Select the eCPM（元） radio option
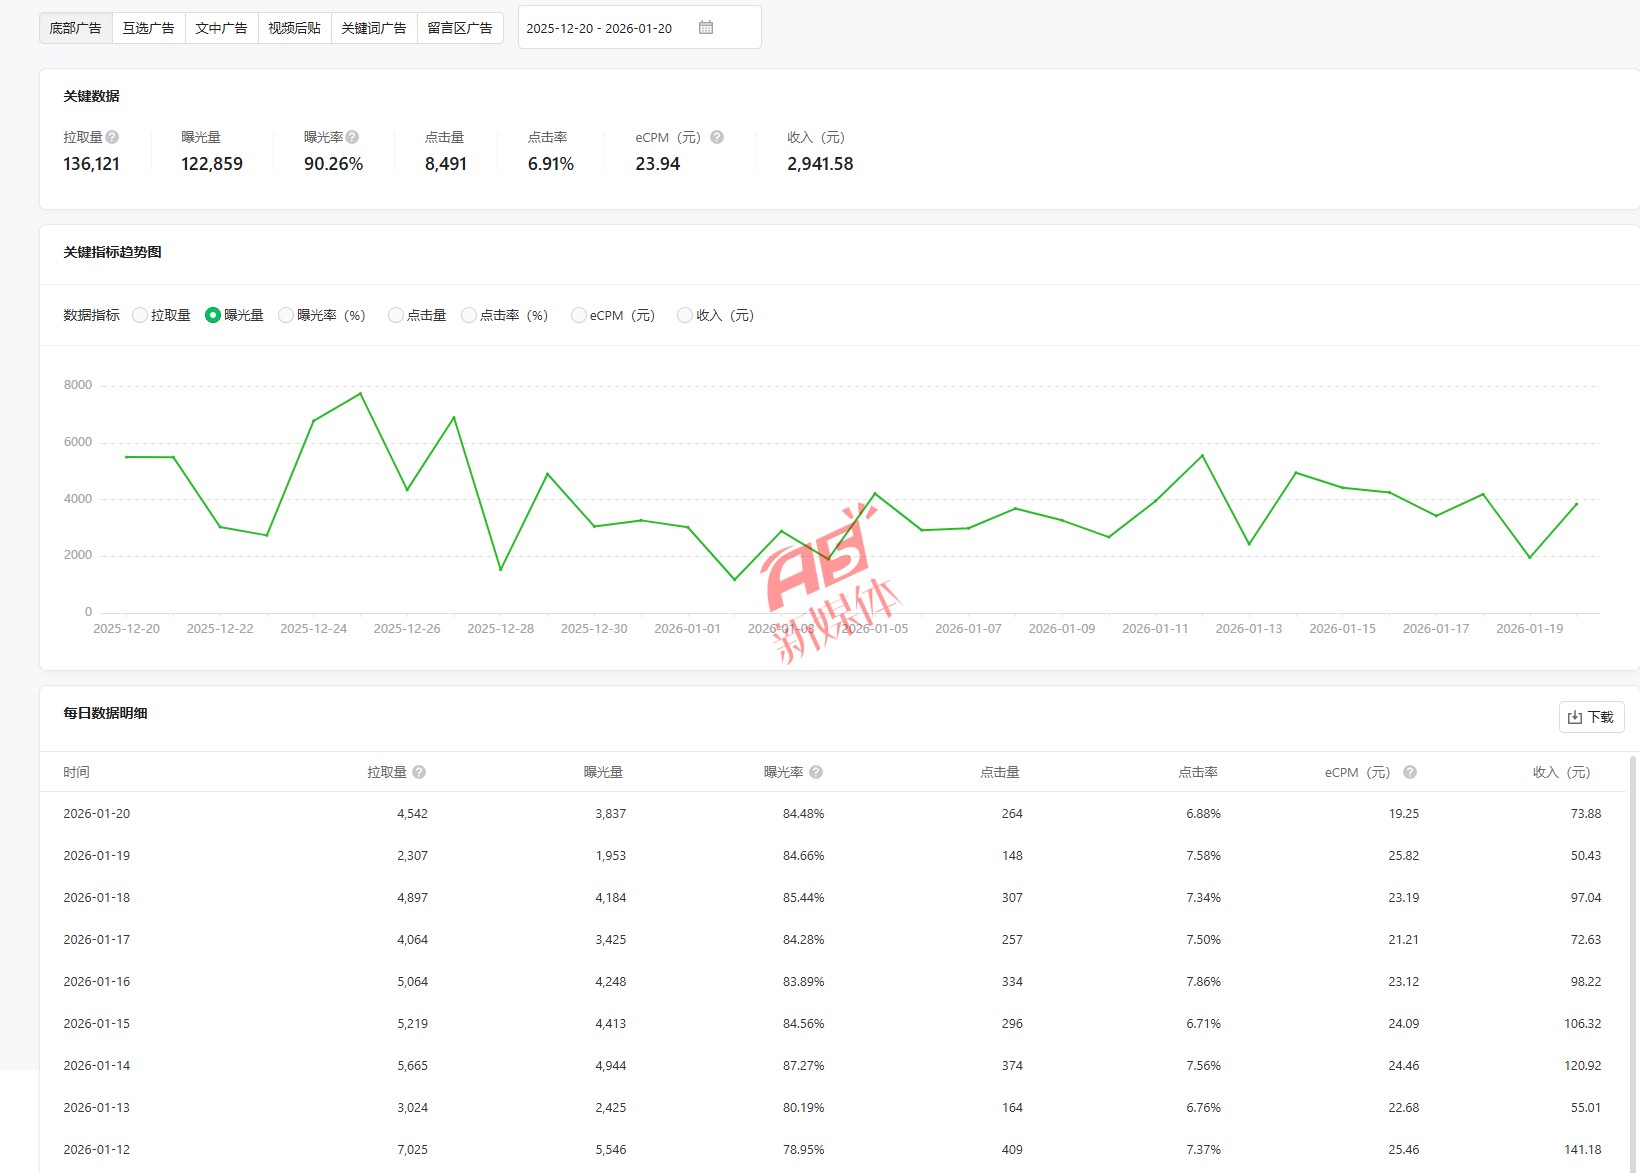 coord(578,315)
